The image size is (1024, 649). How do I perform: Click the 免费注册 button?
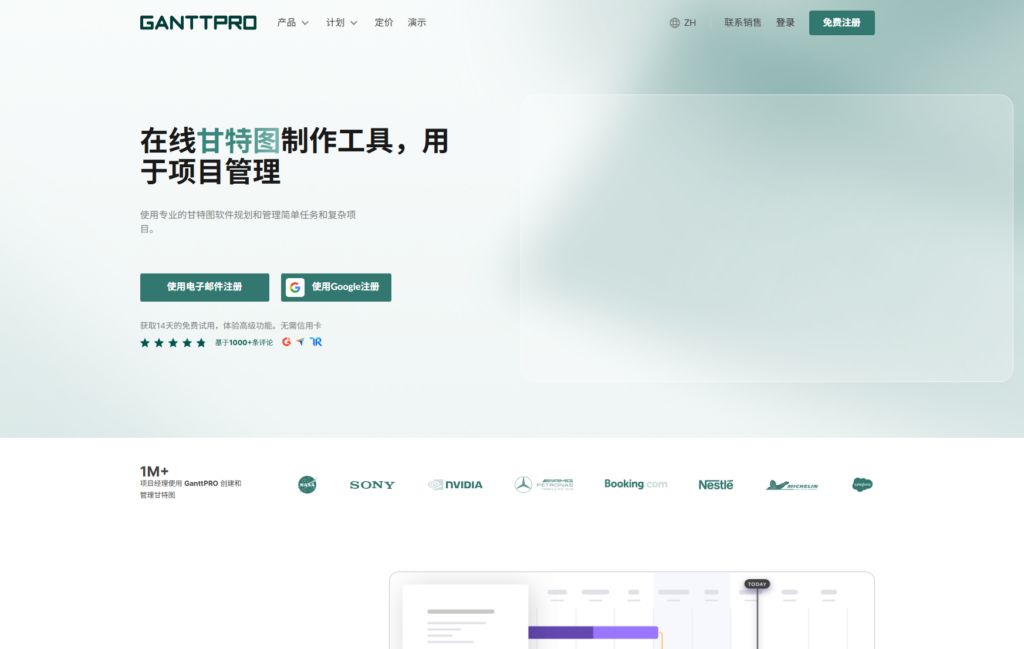(x=842, y=23)
